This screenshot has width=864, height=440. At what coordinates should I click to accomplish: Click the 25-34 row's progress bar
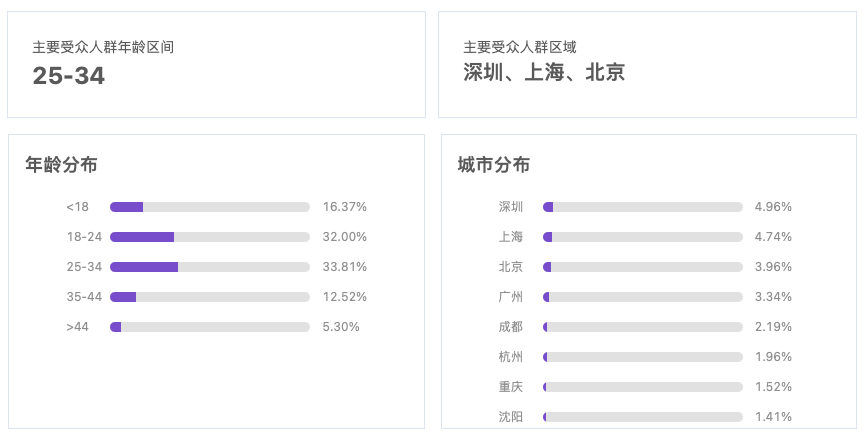tap(209, 267)
